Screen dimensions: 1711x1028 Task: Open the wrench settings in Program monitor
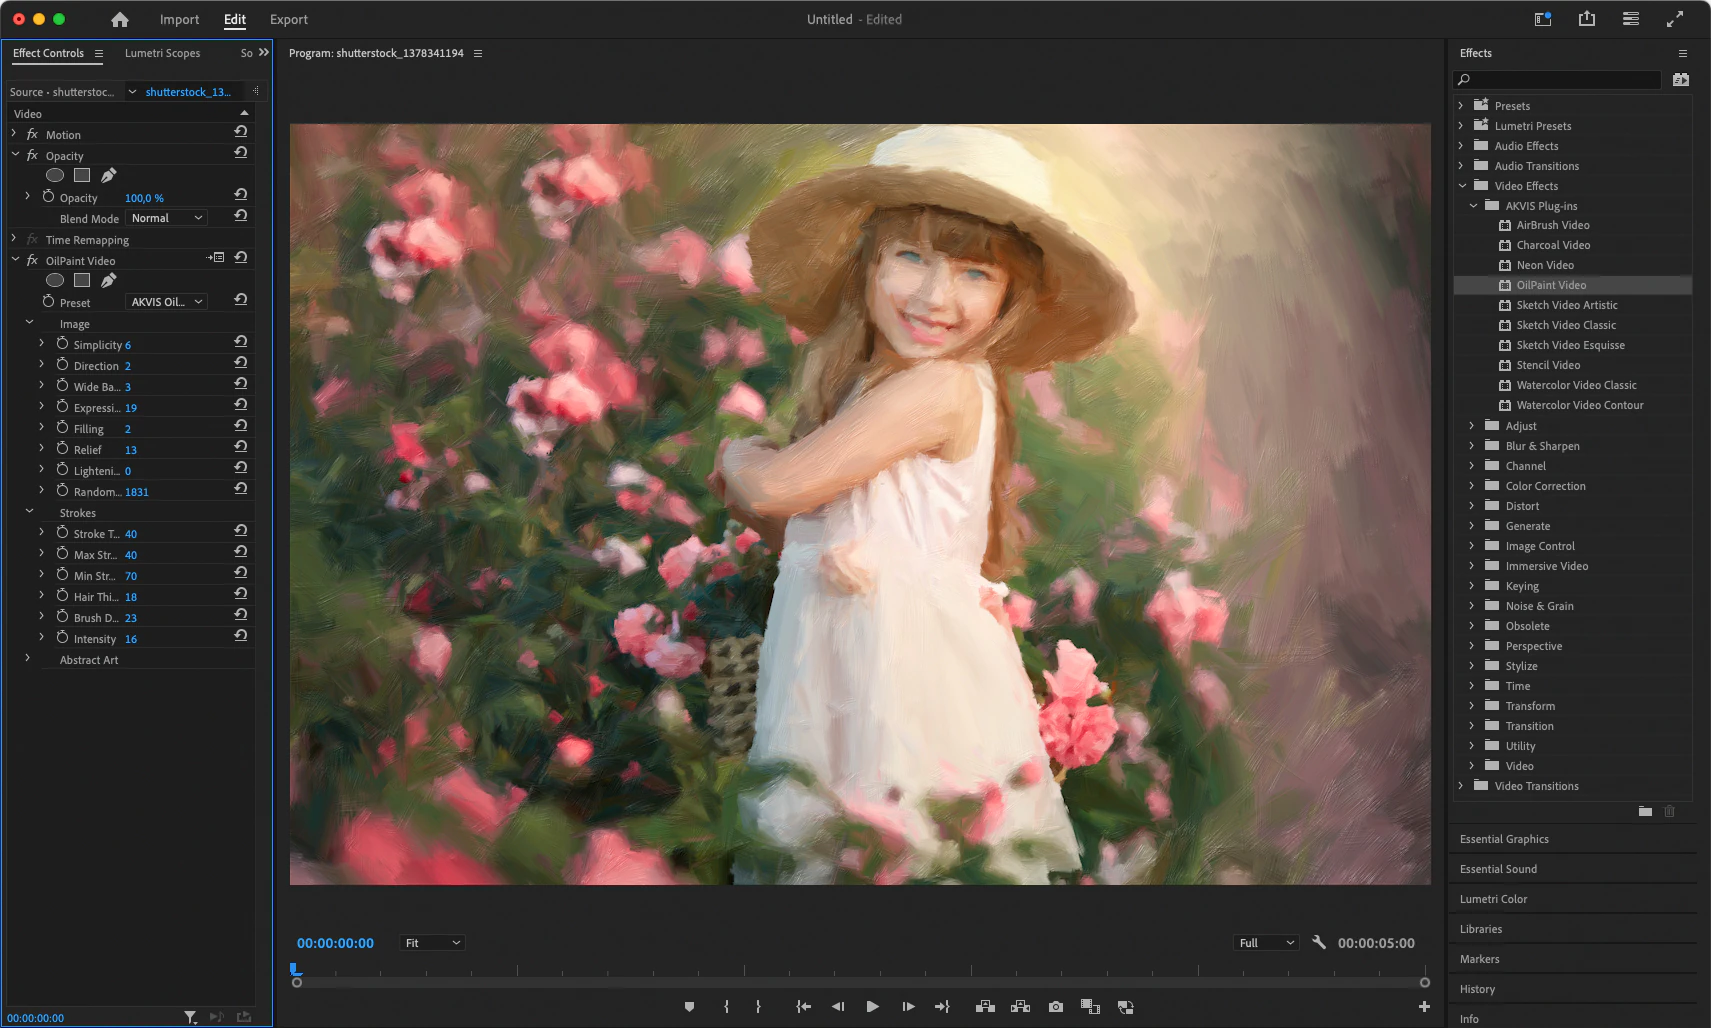1319,942
